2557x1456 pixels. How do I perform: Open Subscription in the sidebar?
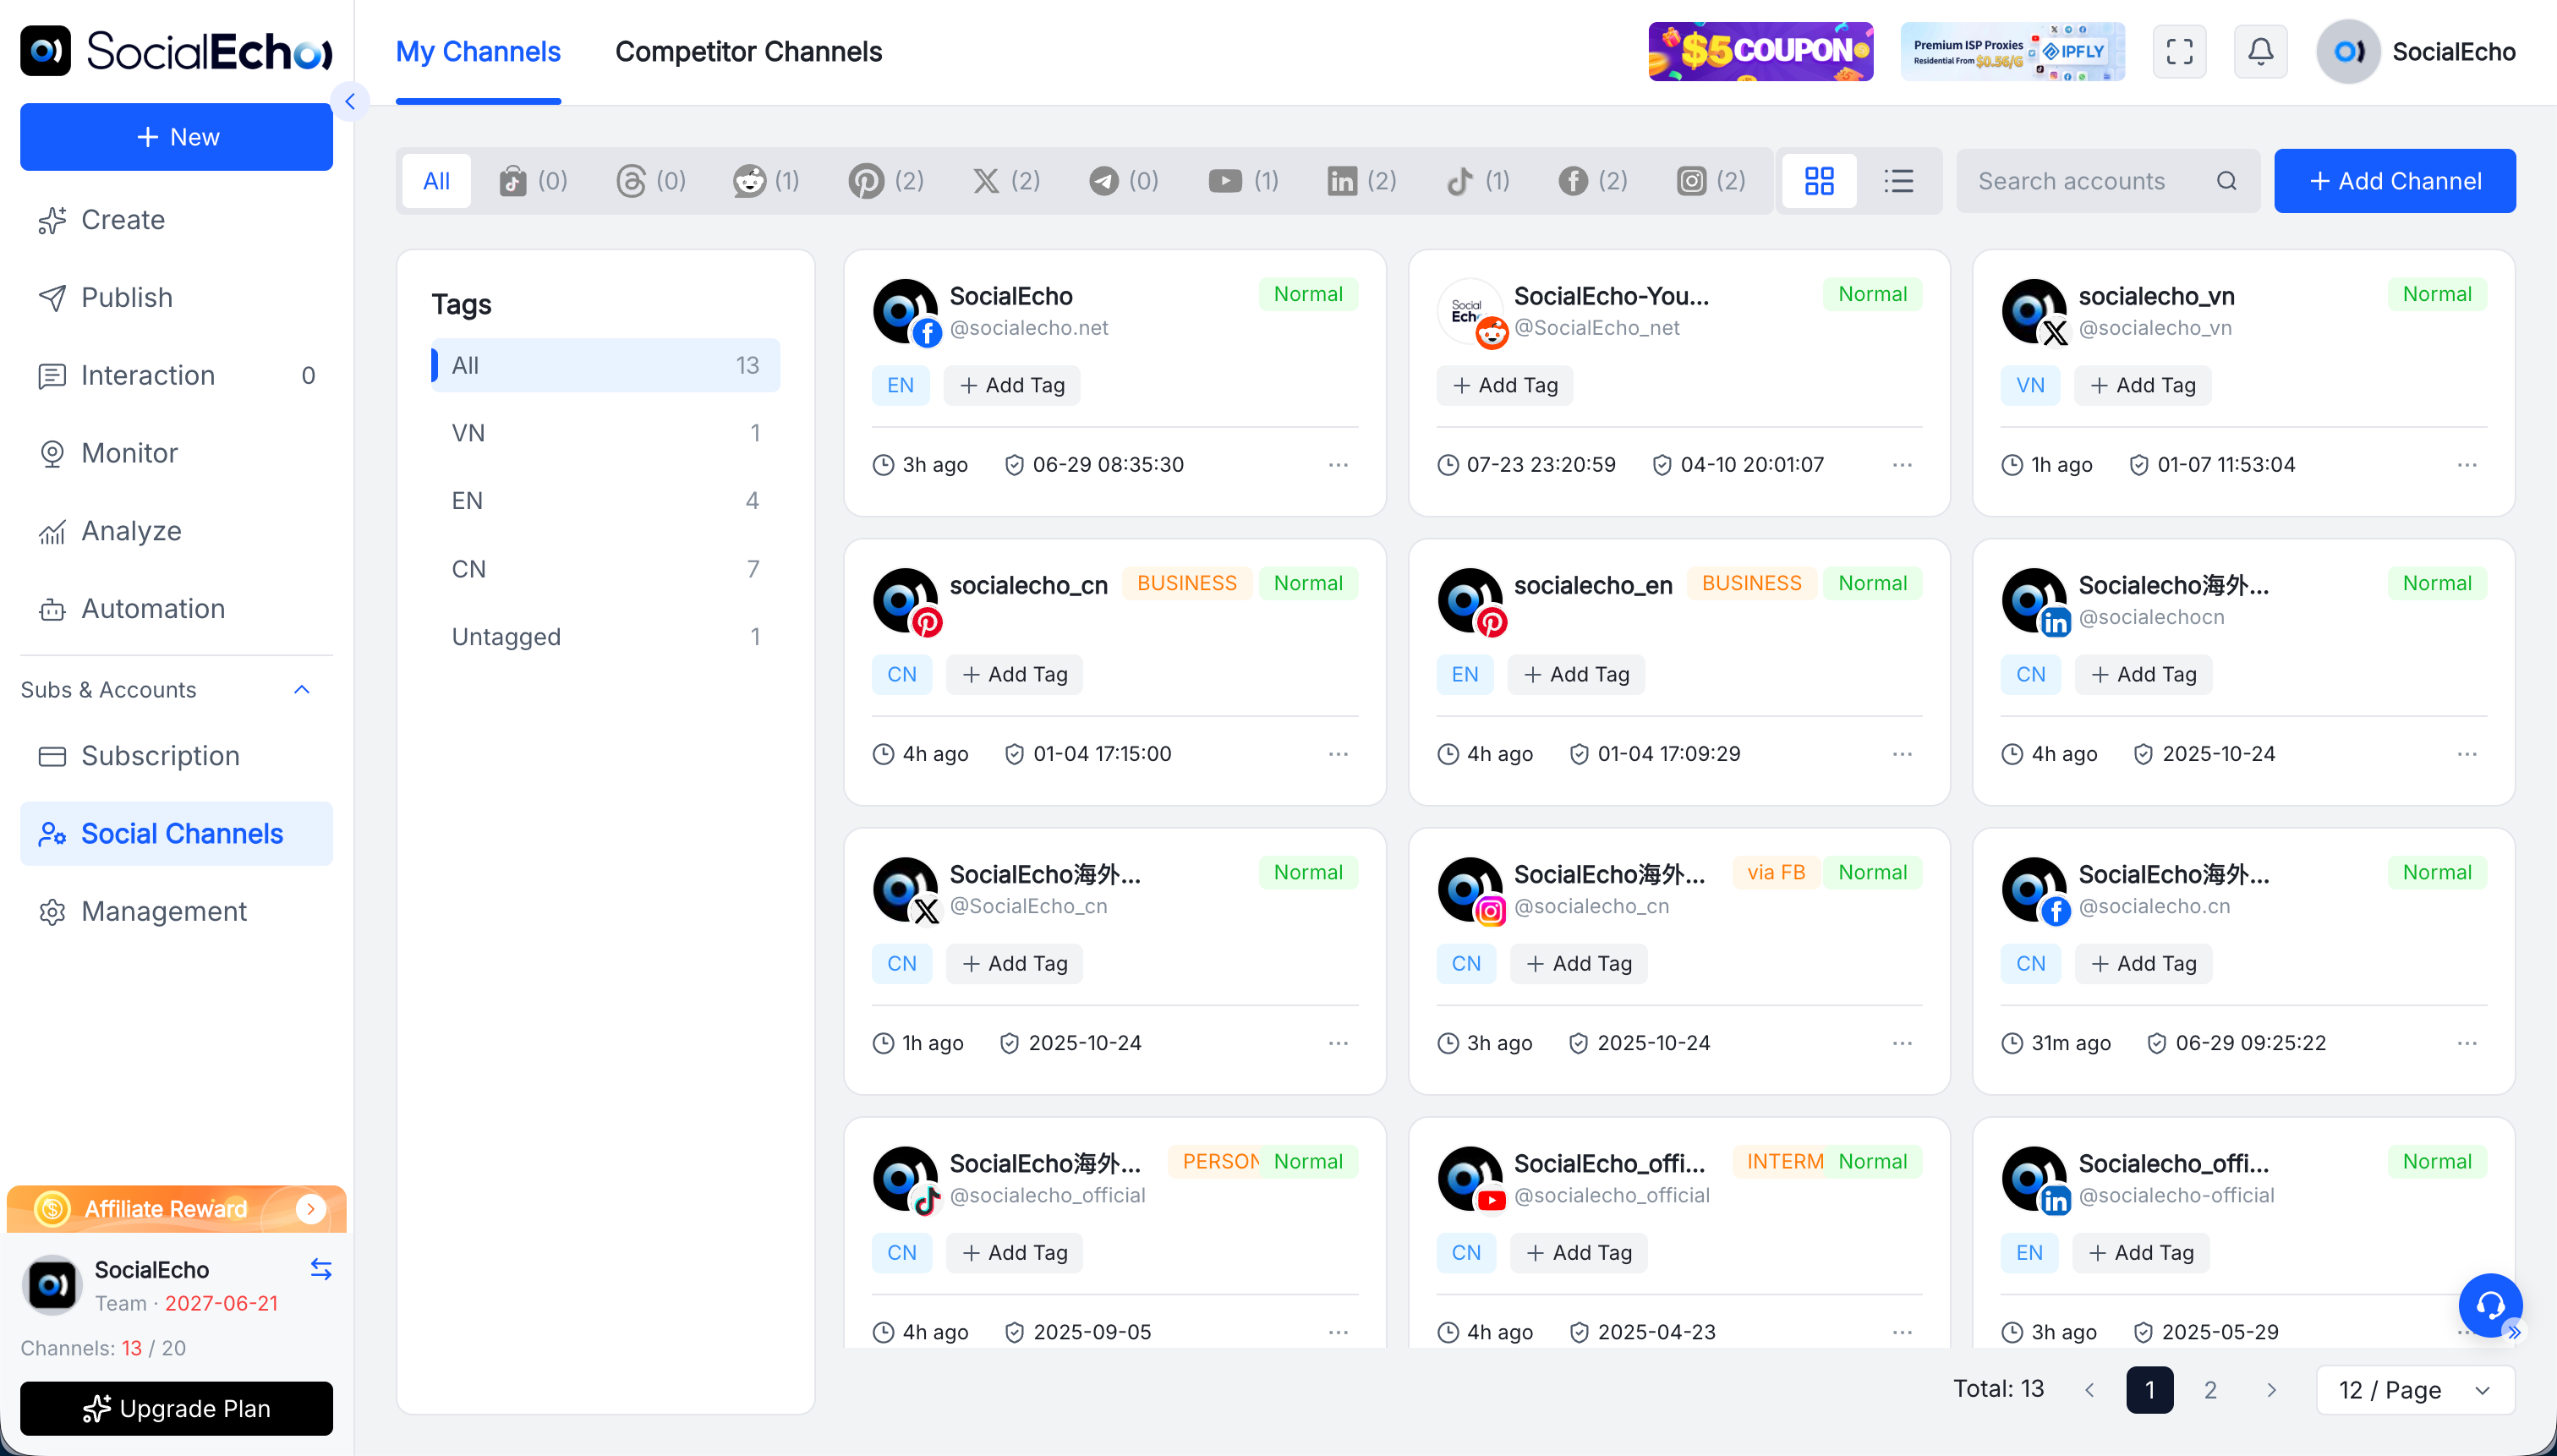[x=176, y=756]
